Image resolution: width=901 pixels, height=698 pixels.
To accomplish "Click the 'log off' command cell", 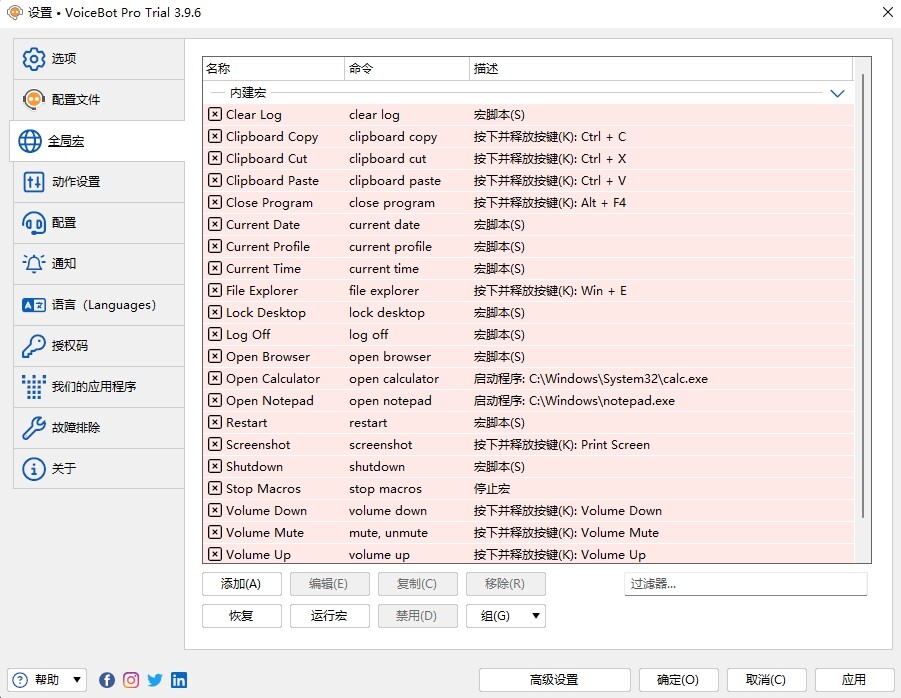I will pos(368,334).
